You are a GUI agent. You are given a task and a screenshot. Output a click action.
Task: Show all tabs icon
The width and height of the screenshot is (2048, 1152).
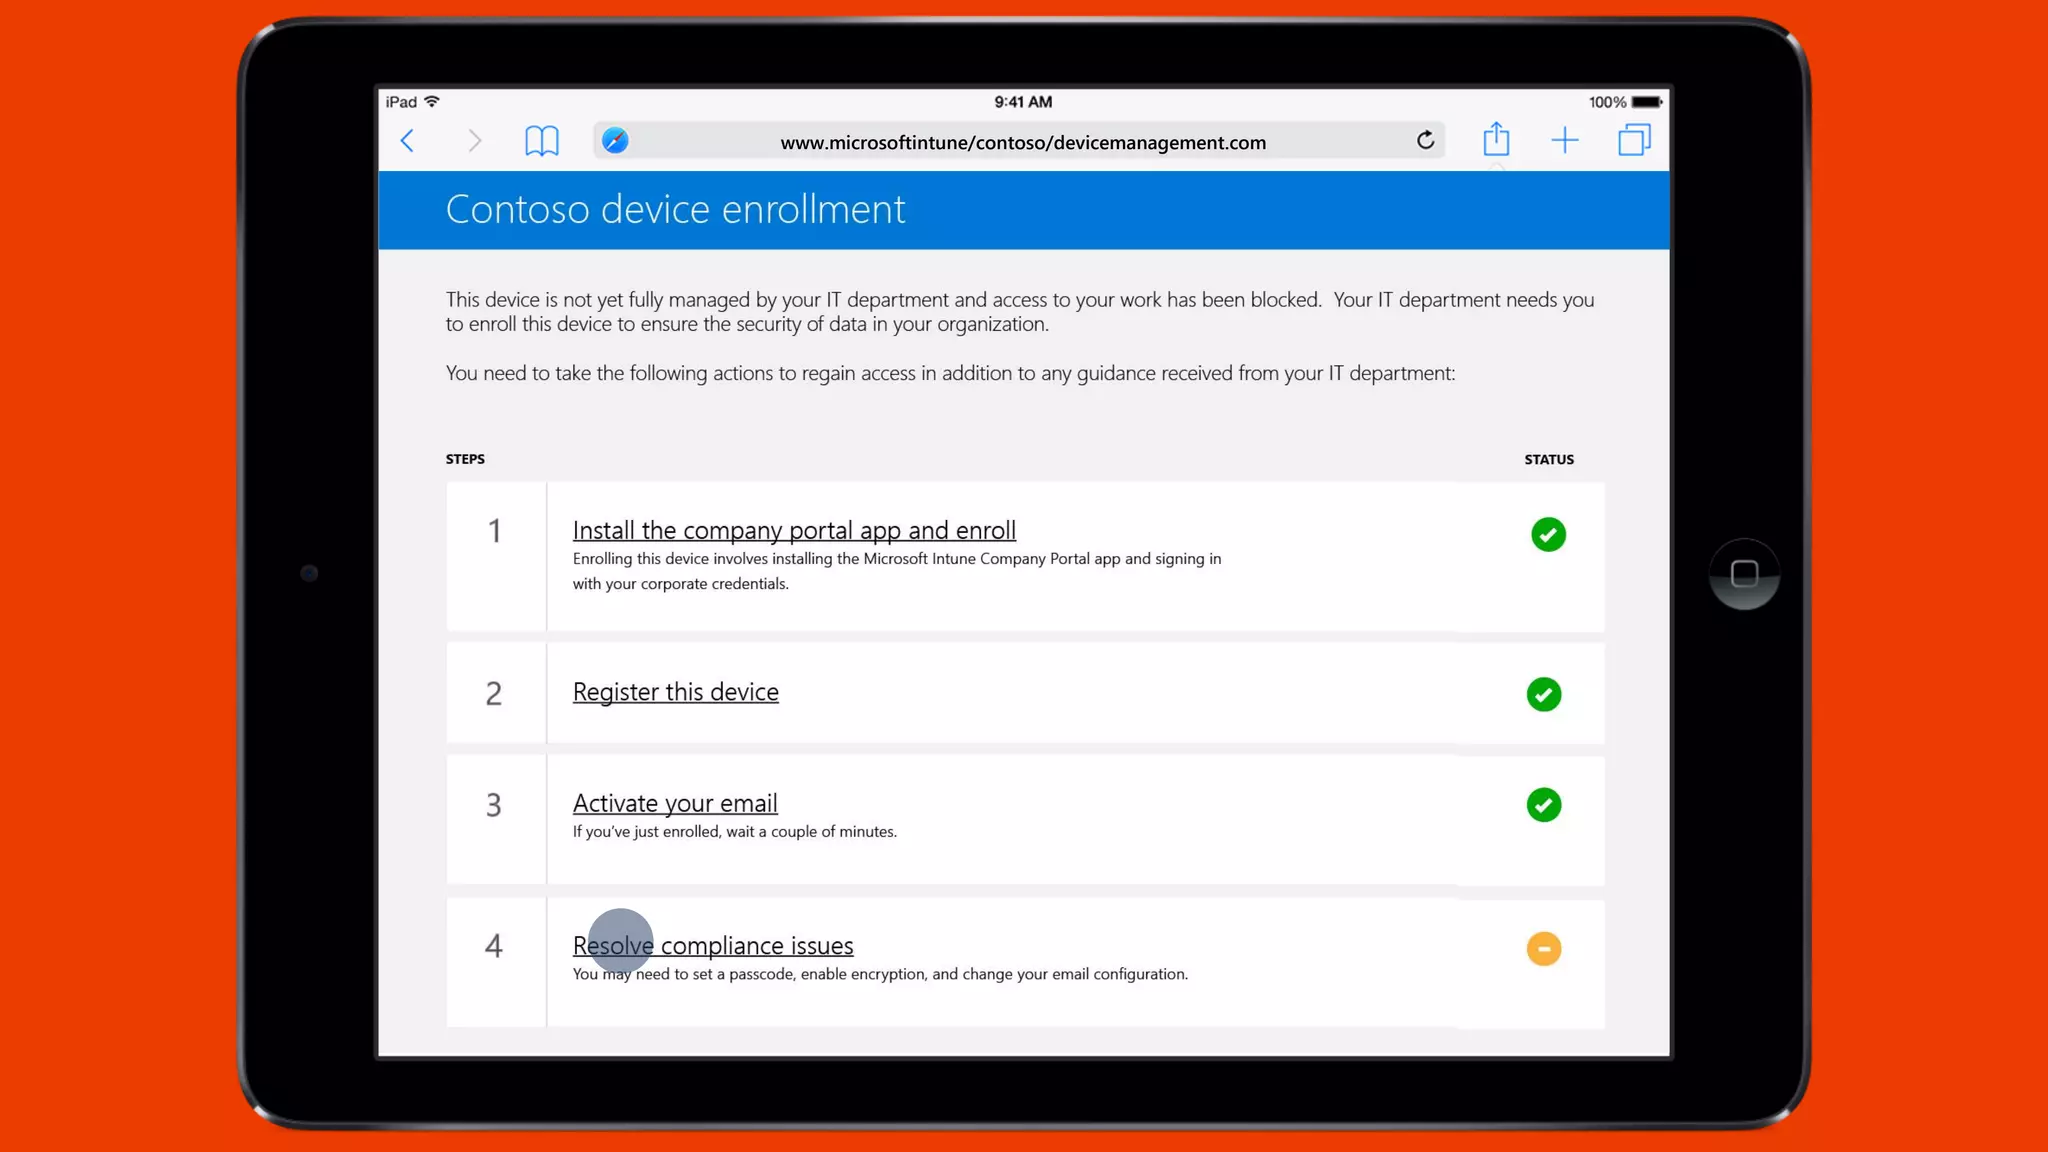click(1634, 140)
